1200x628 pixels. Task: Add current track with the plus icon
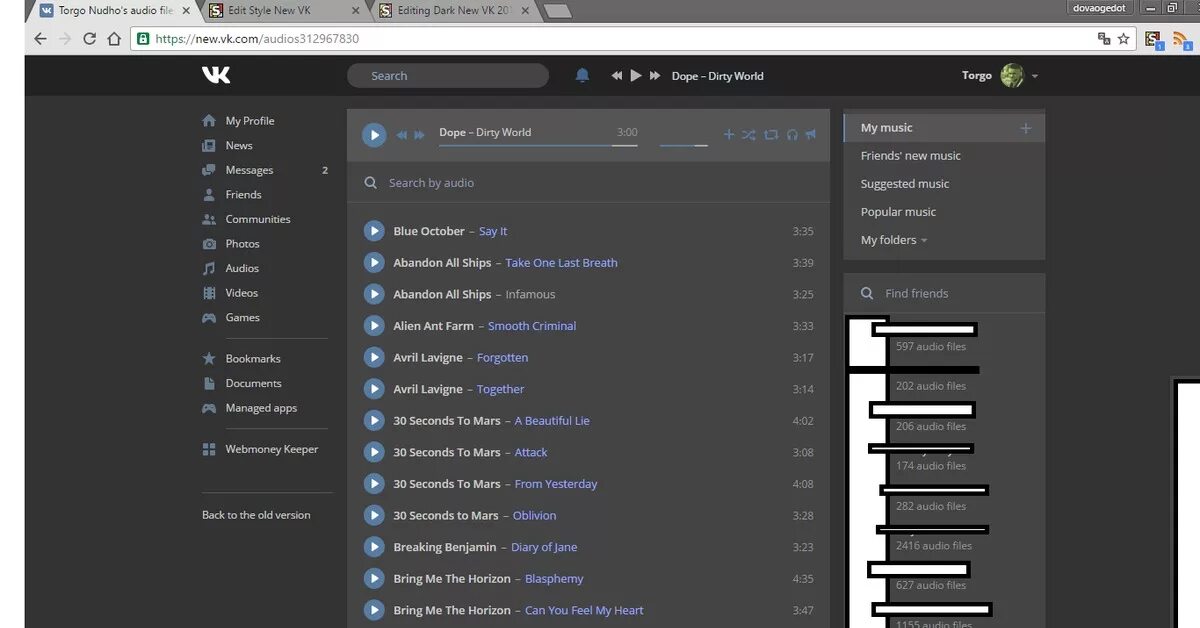click(x=729, y=134)
